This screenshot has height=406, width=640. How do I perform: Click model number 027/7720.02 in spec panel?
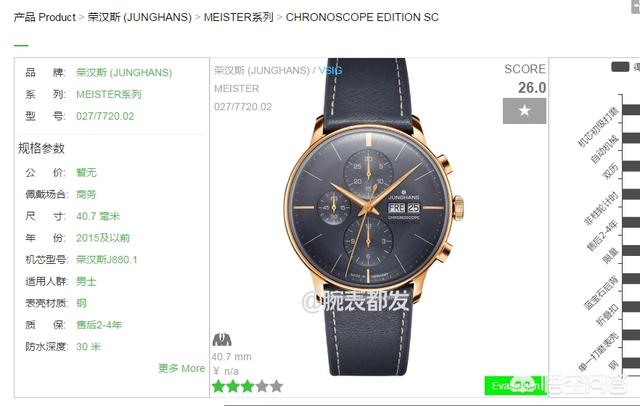click(105, 116)
